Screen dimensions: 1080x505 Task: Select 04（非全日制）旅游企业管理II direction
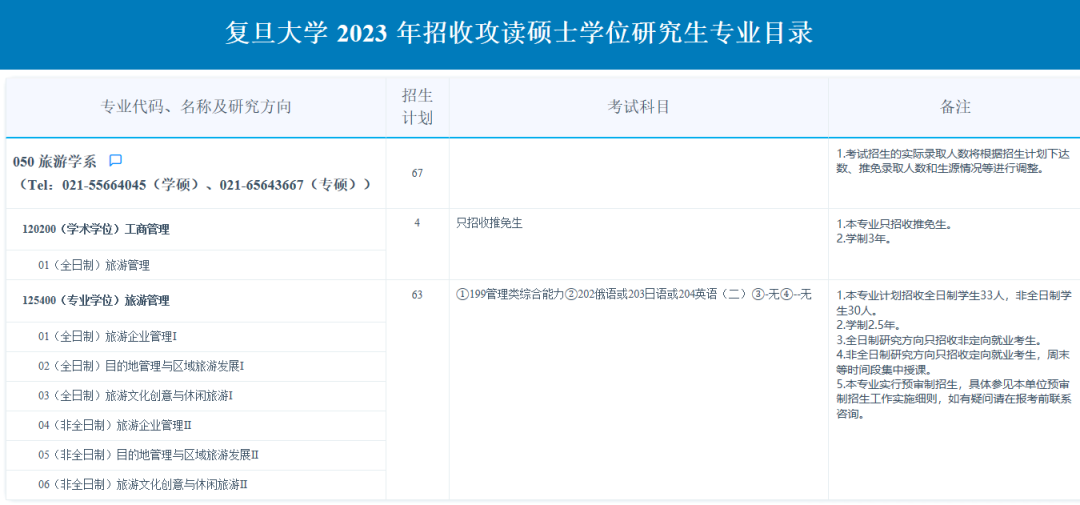(115, 425)
